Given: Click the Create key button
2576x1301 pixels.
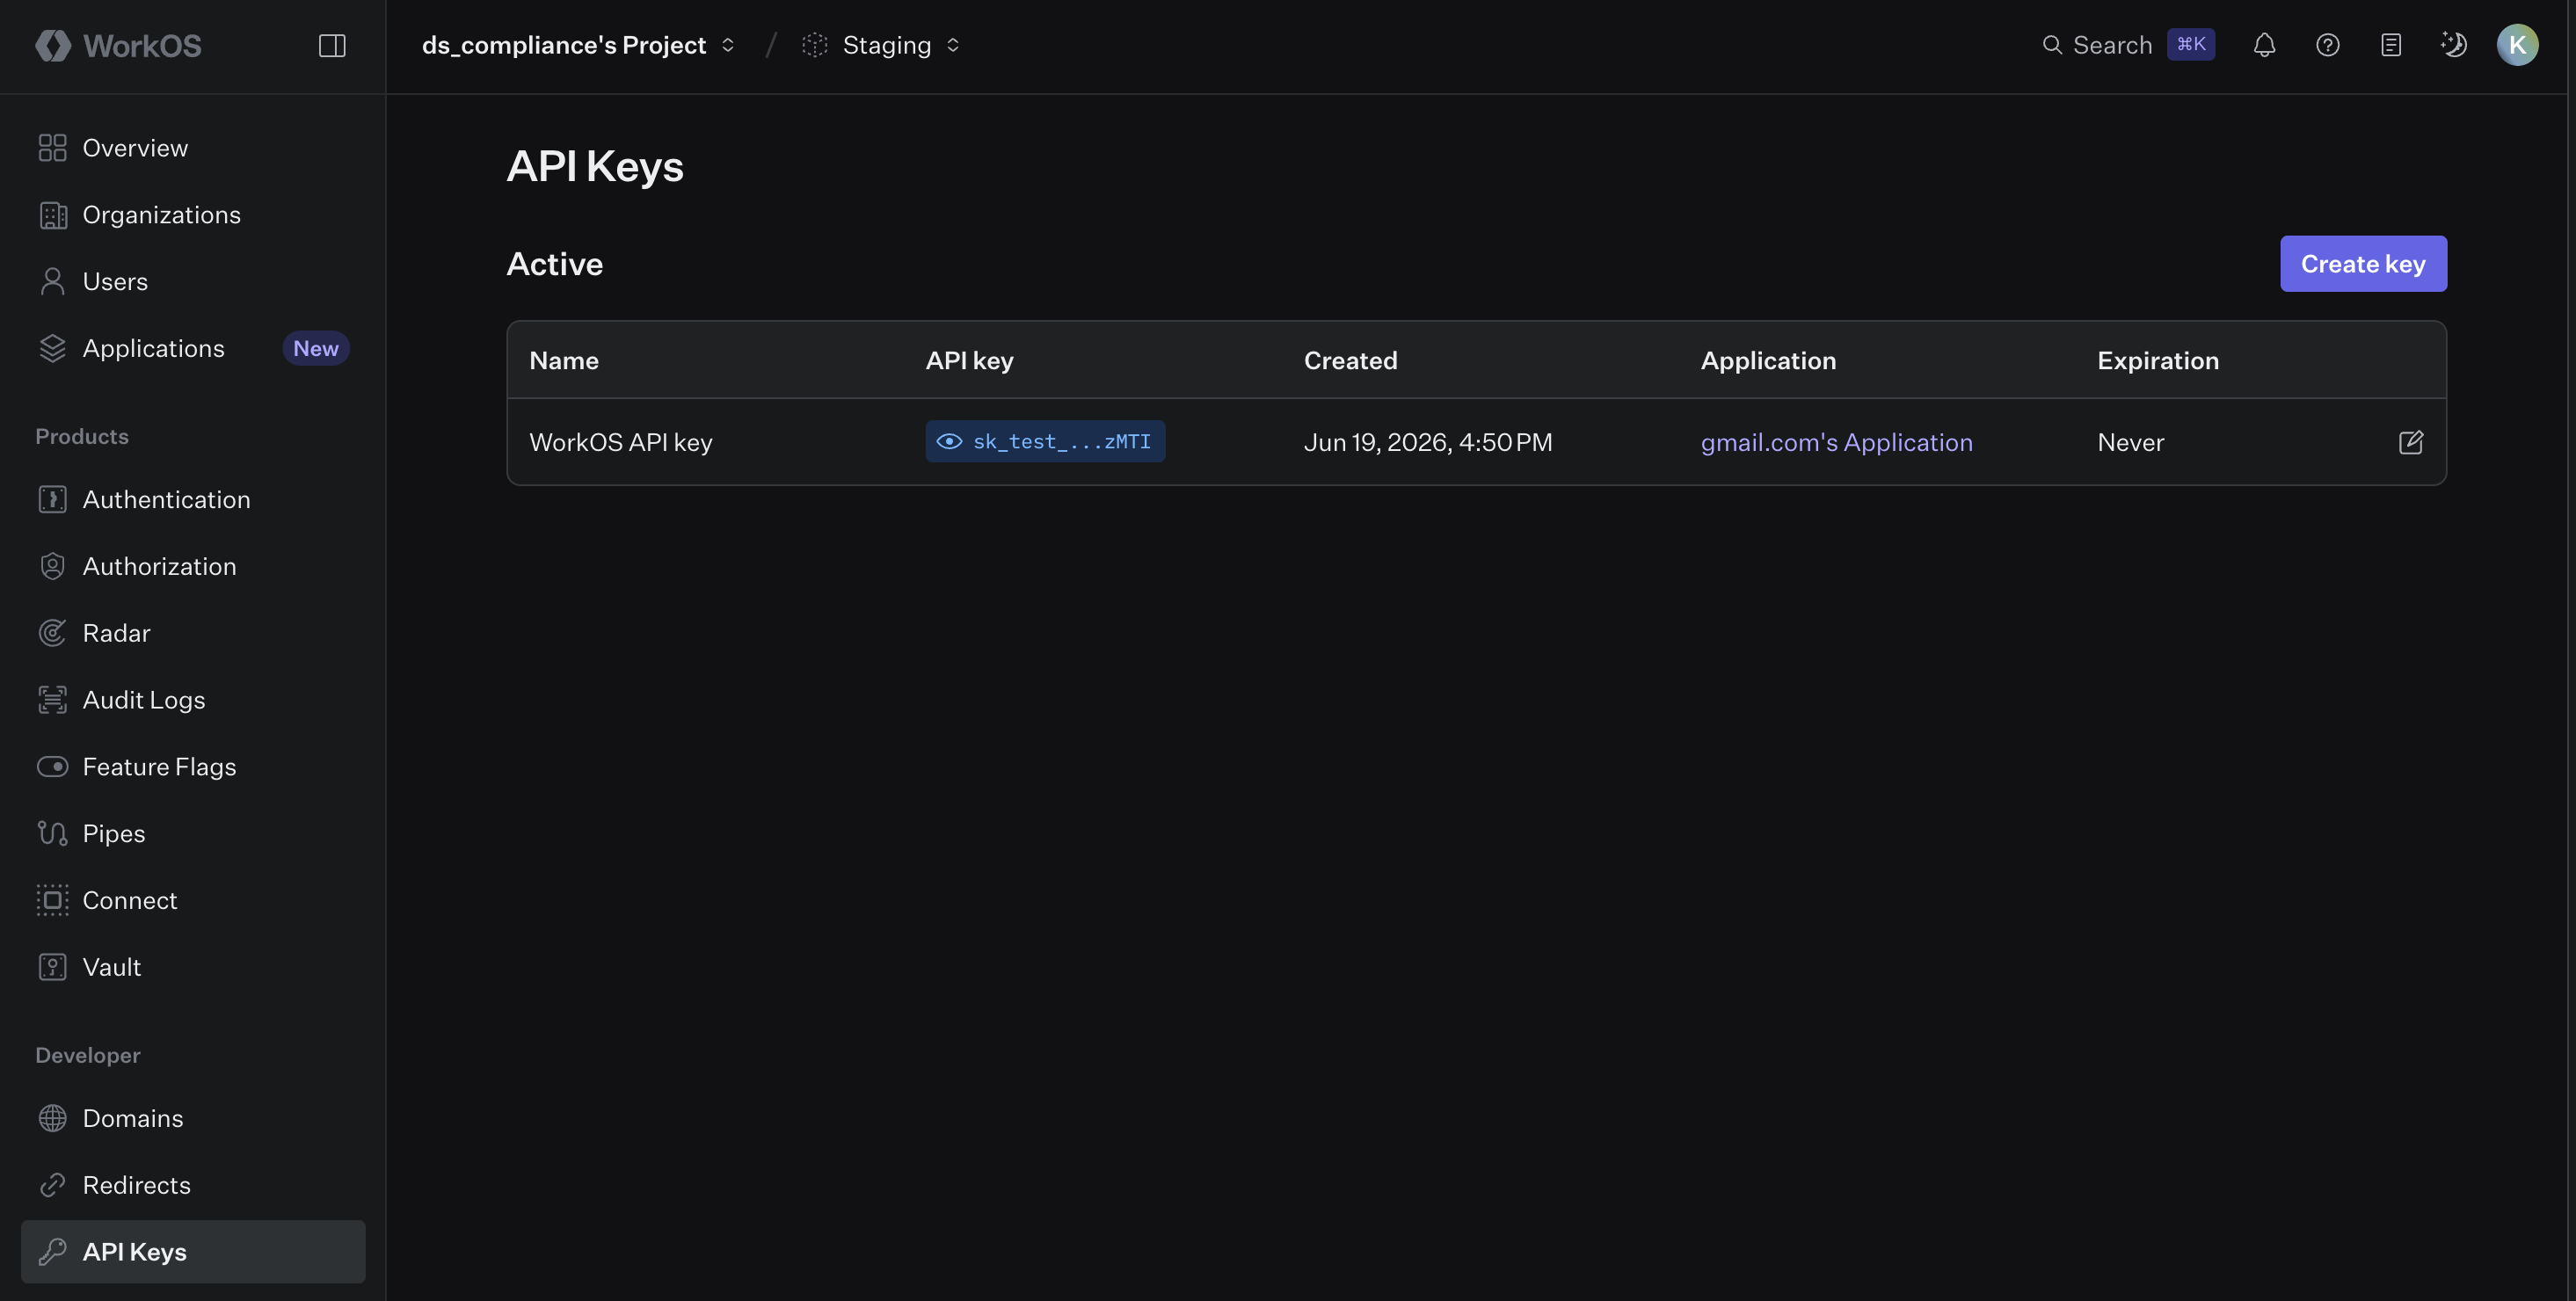Looking at the screenshot, I should pyautogui.click(x=2363, y=264).
